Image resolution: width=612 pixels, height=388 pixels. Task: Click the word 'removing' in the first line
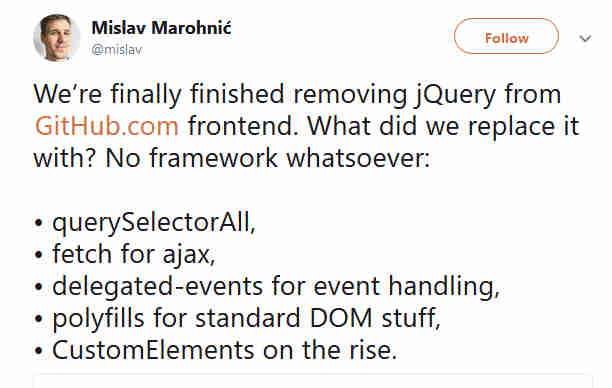(x=350, y=96)
